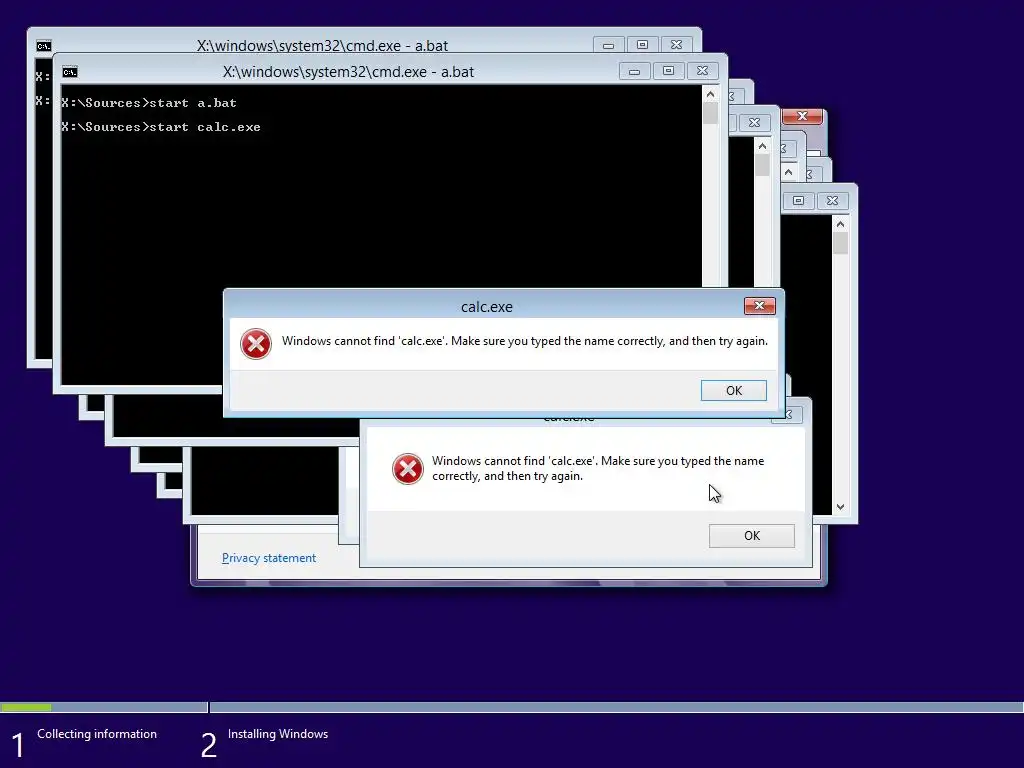Open the system menu icon of the front cmd.exe window
Screen dimensions: 1024x768
[x=70, y=72]
